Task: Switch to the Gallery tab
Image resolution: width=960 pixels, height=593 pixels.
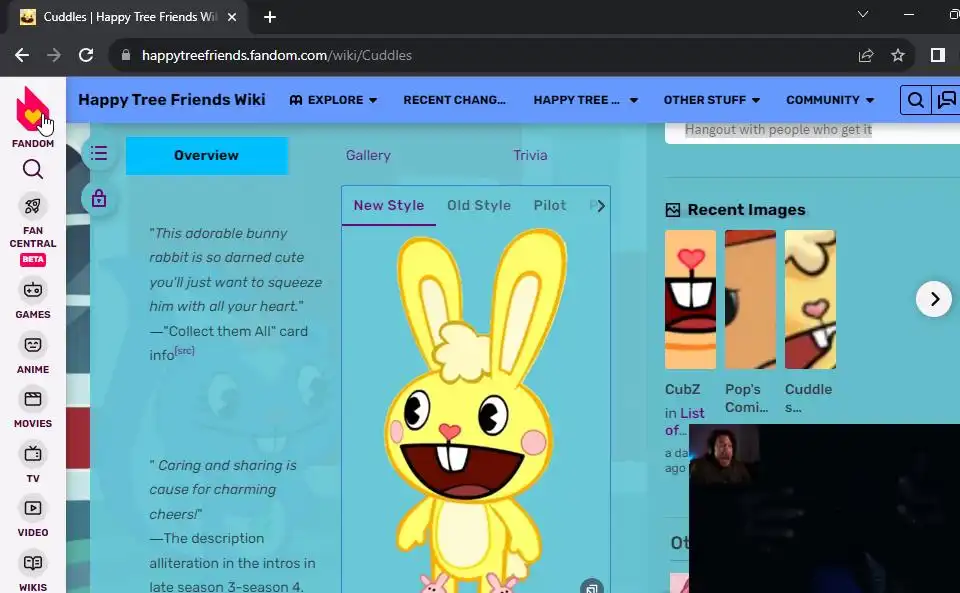Action: click(368, 155)
